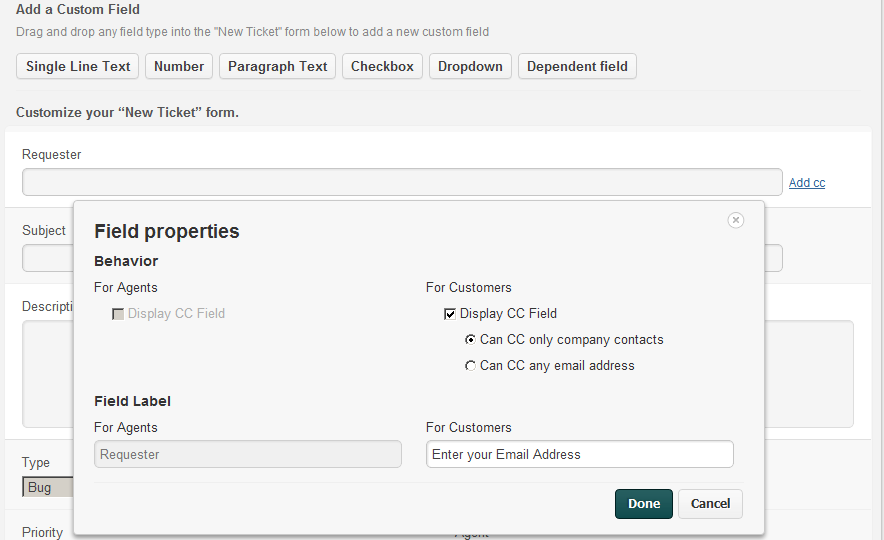Viewport: 884px width, 540px height.
Task: Open the Type dropdown showing Bug
Action: [48, 487]
